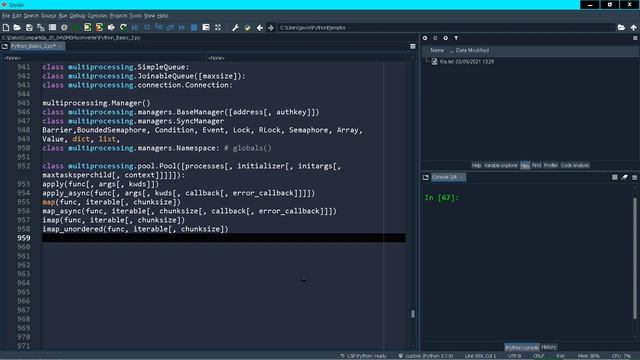The image size is (640, 360).
Task: Switch to the IPython console tab
Action: tap(522, 347)
